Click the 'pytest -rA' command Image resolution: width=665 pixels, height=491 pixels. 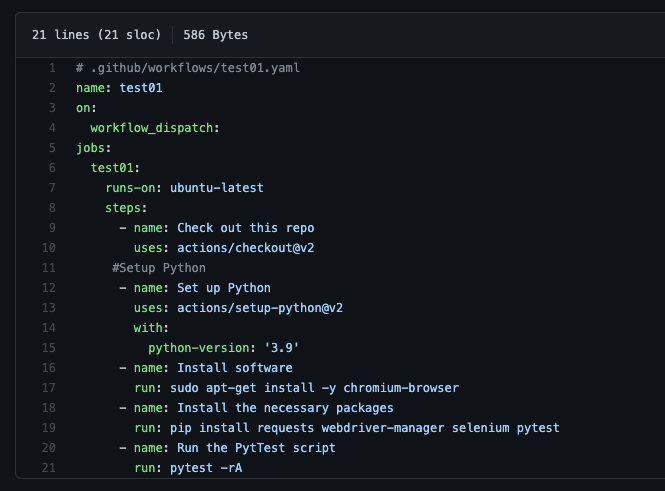tap(206, 468)
